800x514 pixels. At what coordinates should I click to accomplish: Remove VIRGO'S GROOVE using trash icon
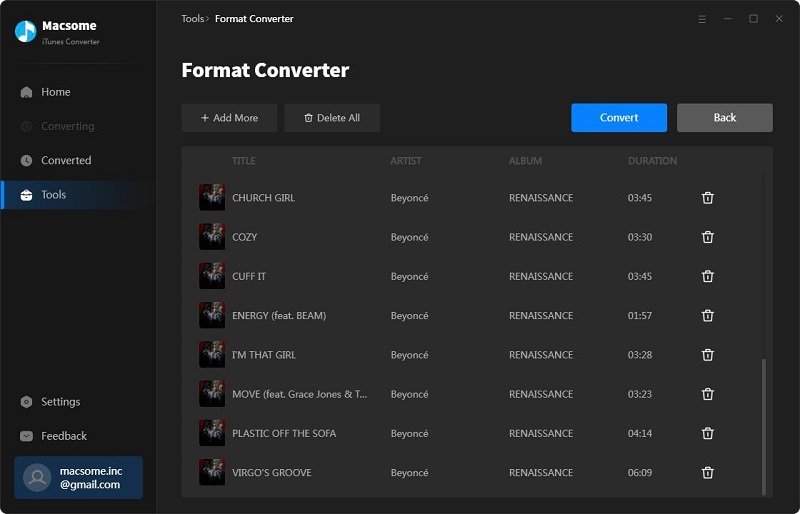pyautogui.click(x=707, y=473)
